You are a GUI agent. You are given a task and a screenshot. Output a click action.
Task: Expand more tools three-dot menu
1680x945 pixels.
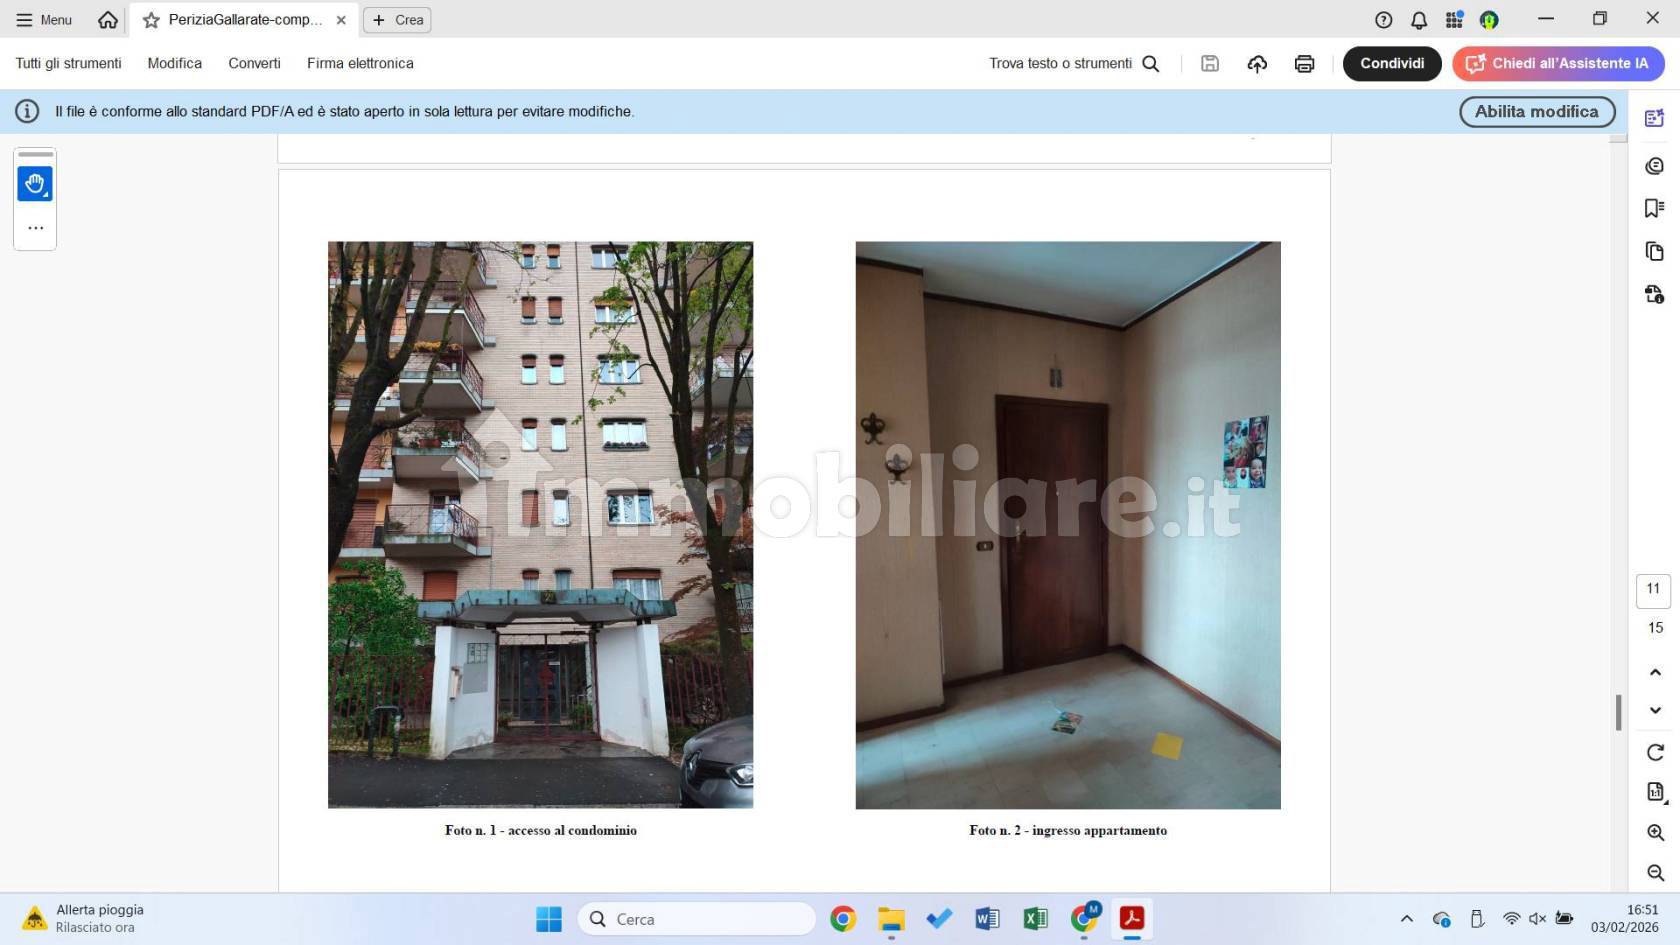pyautogui.click(x=35, y=228)
